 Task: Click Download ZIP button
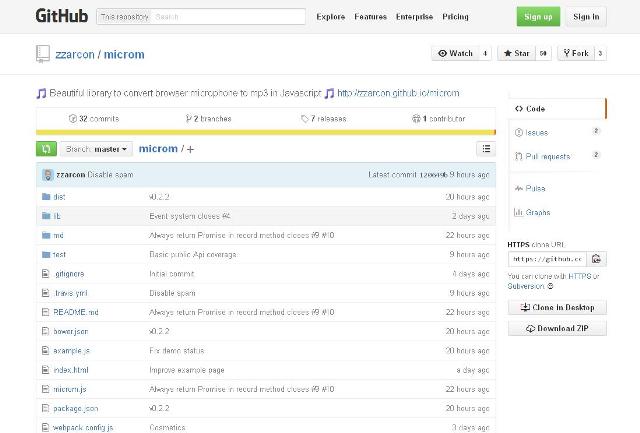click(557, 328)
